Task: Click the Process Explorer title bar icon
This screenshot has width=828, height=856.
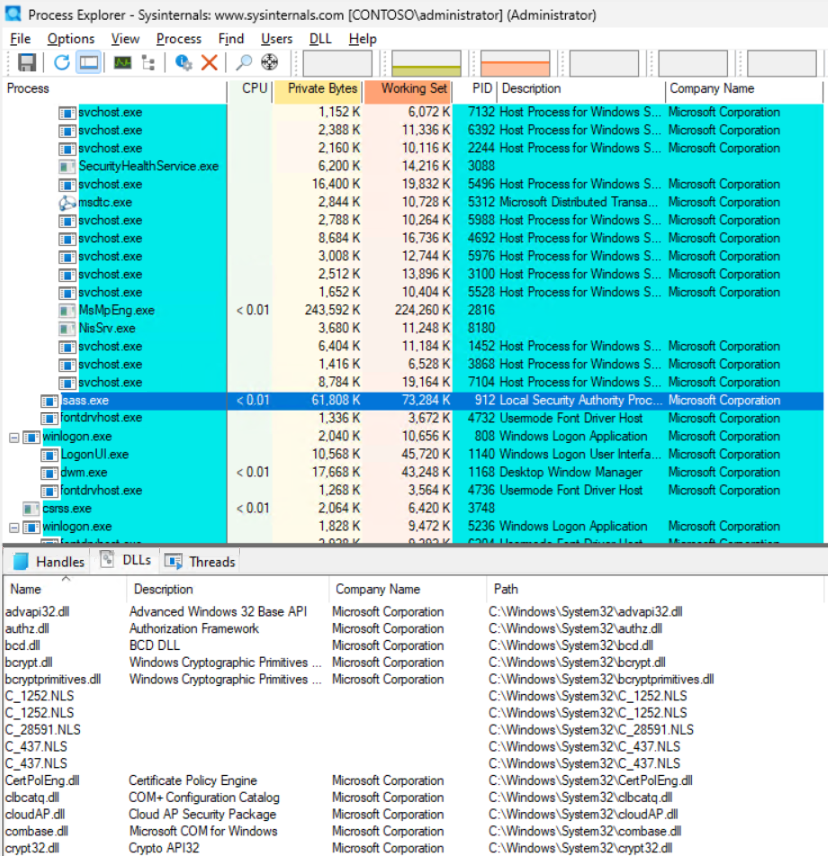Action: pyautogui.click(x=13, y=14)
